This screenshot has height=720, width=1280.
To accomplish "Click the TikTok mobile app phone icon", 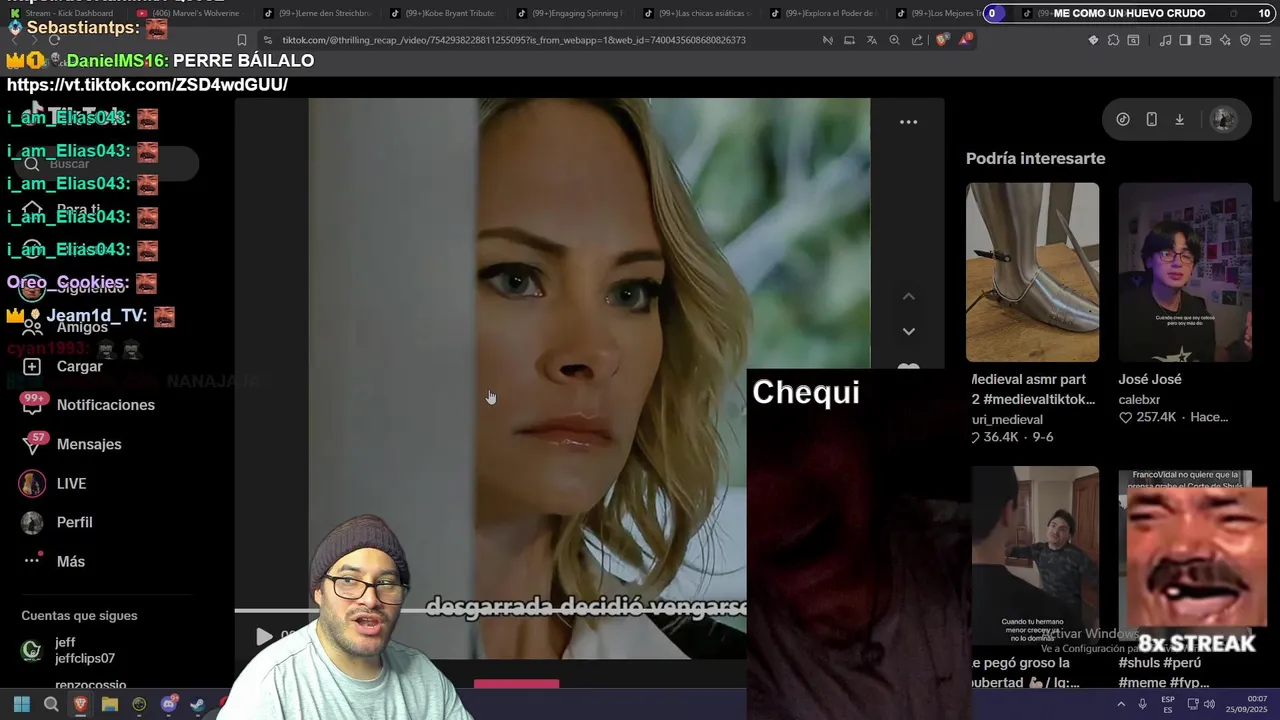I will [1151, 119].
